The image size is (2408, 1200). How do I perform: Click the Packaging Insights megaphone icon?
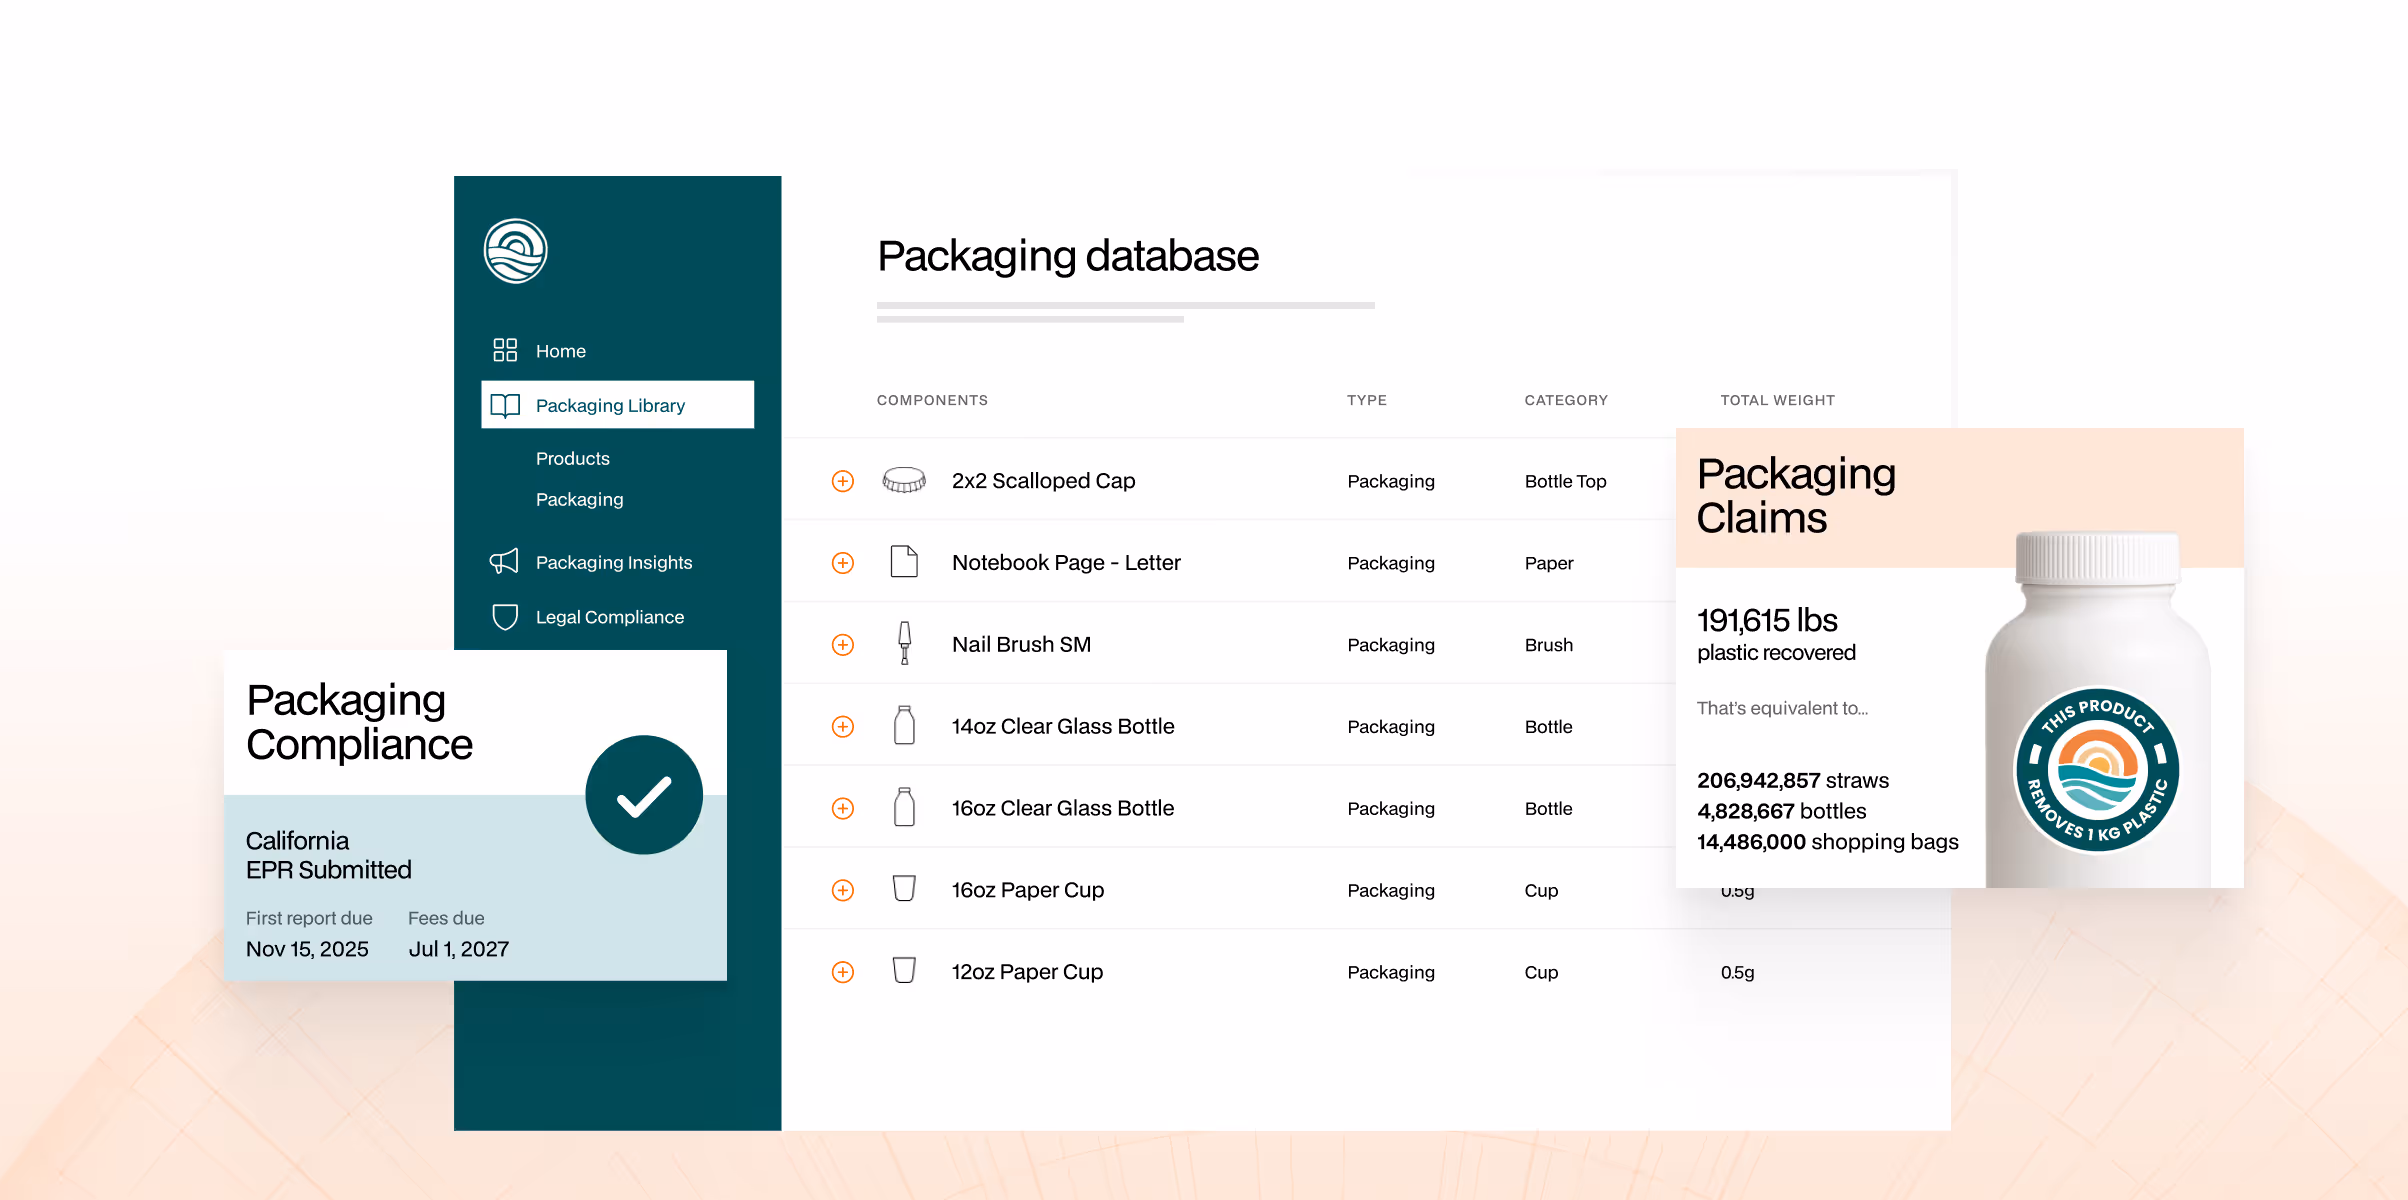504,561
